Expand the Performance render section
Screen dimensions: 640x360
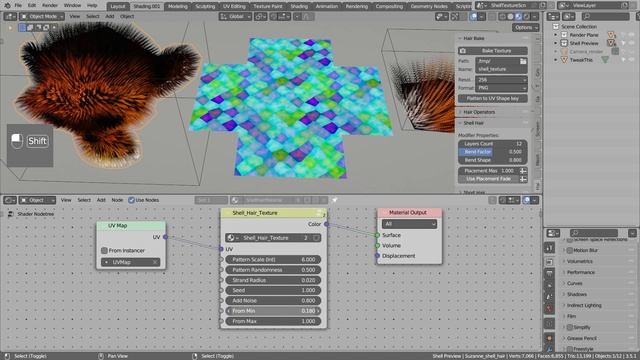click(x=581, y=272)
